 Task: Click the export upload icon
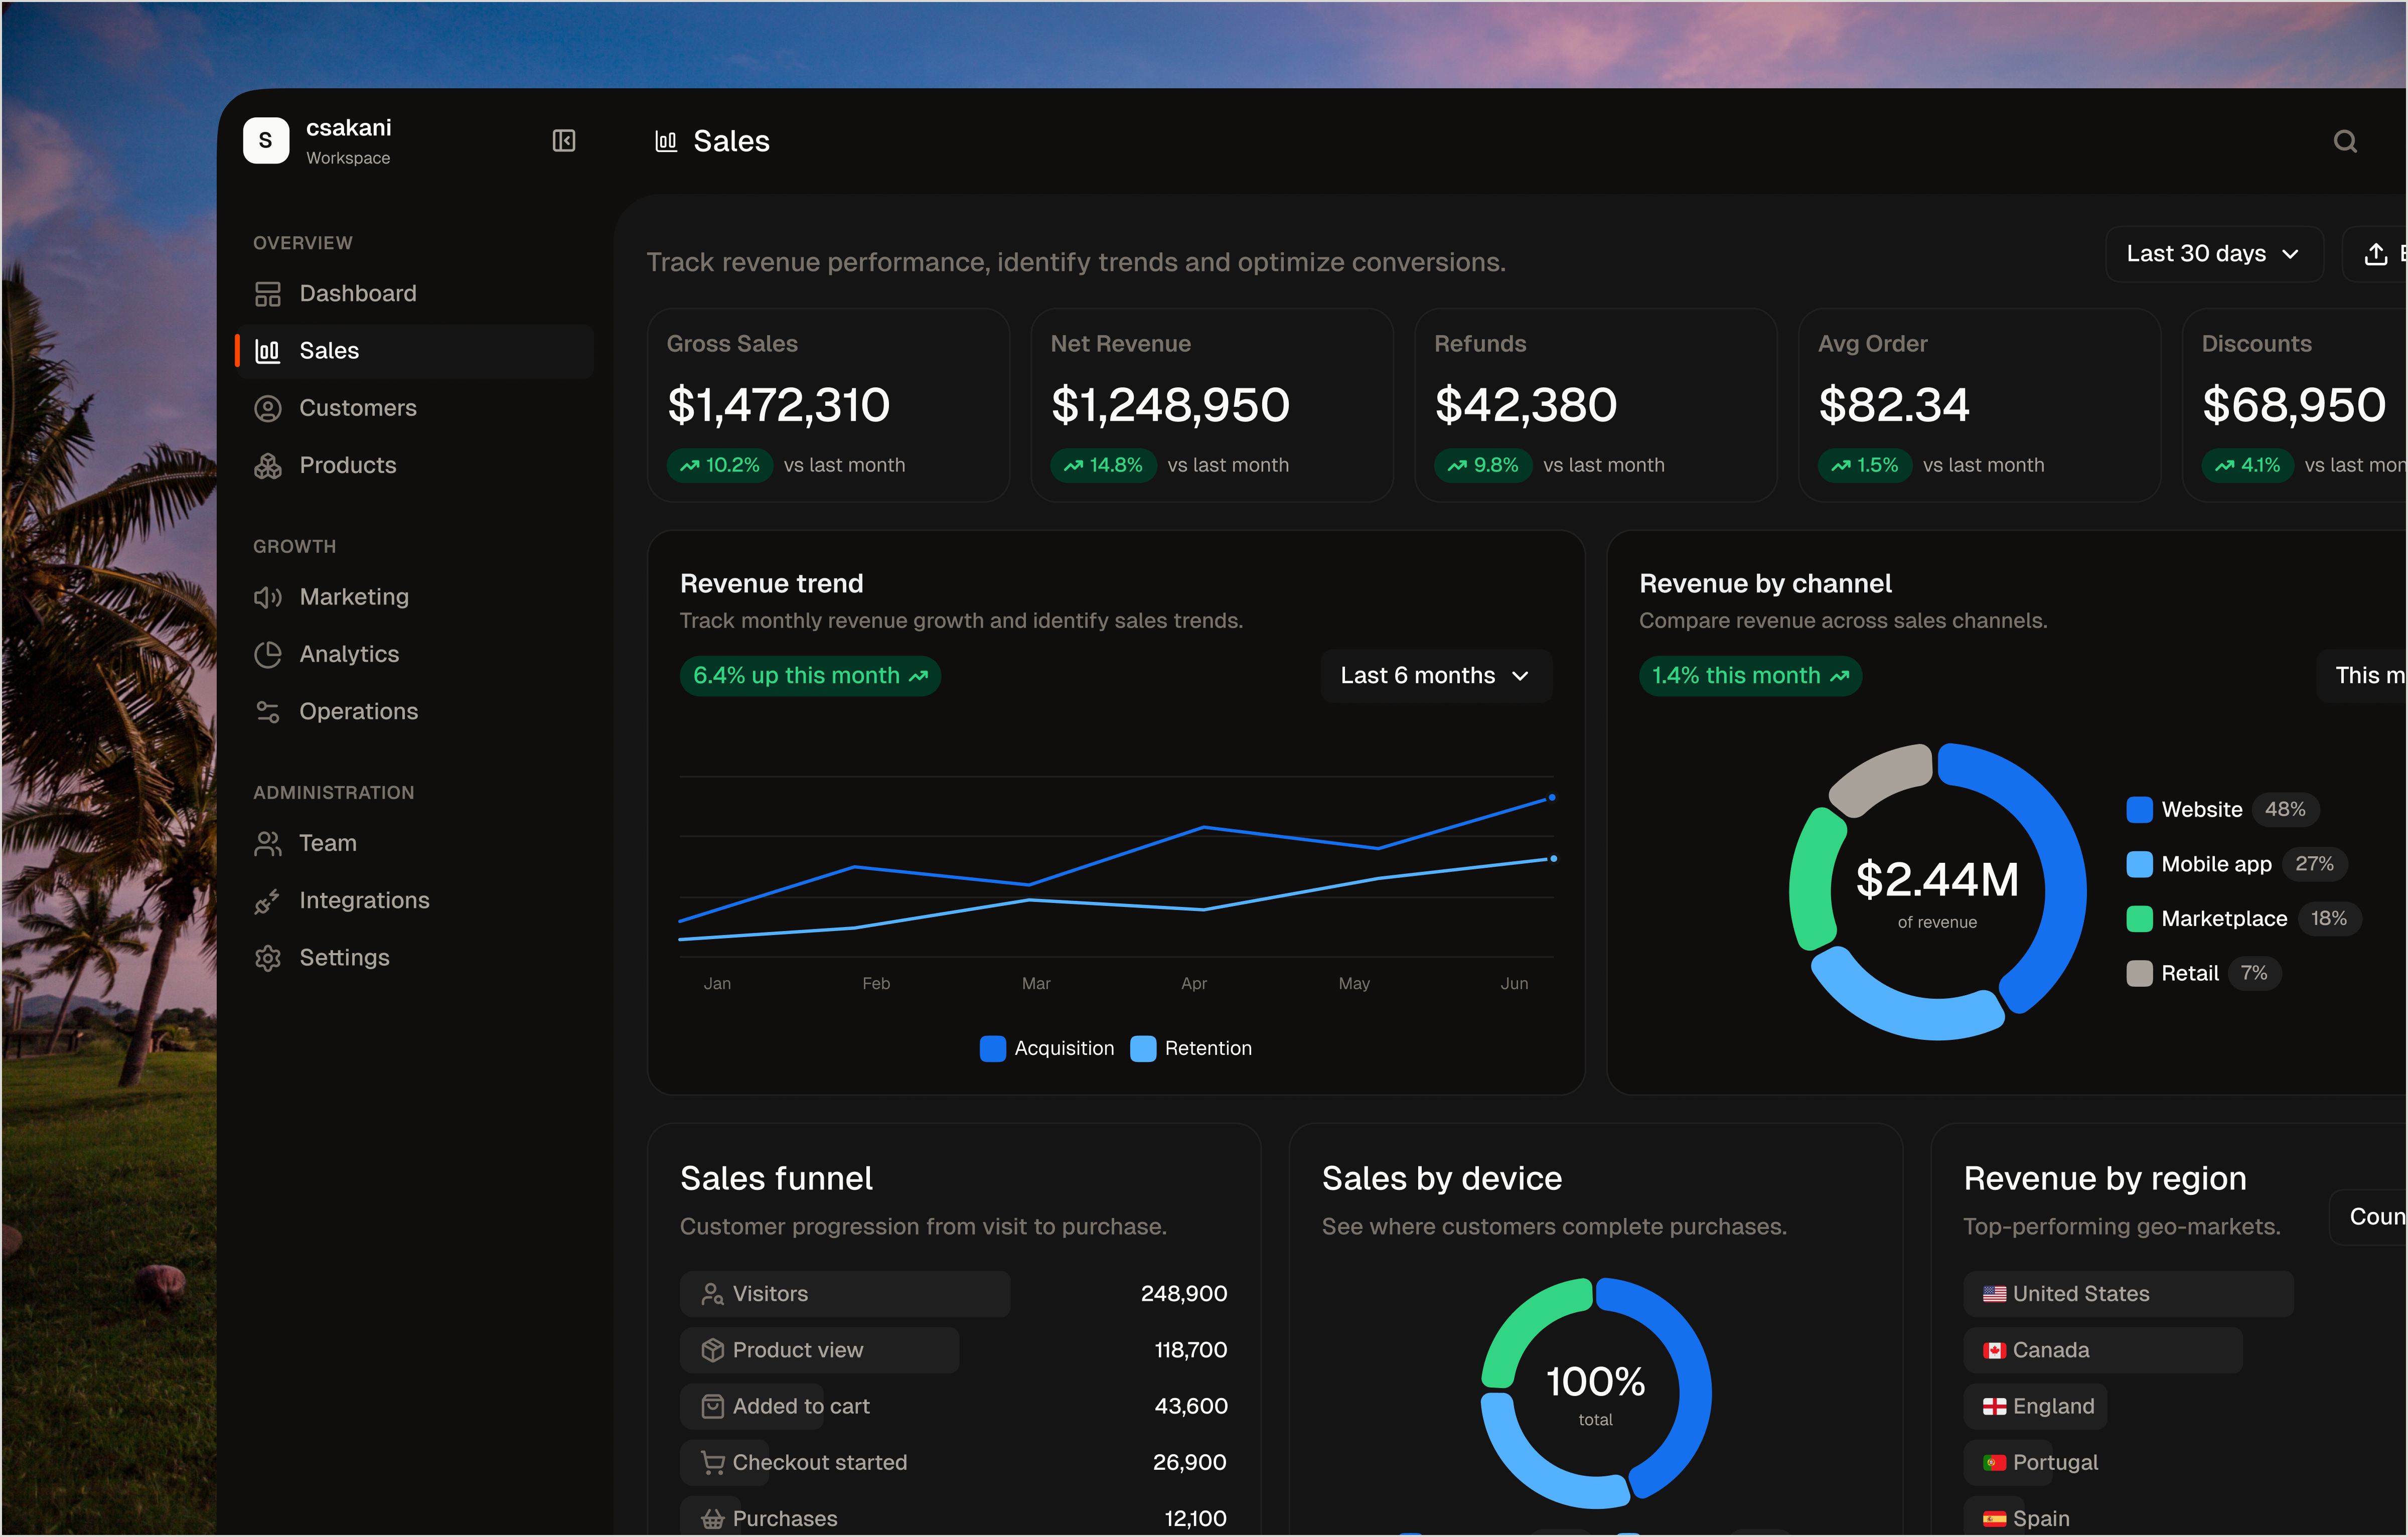tap(2376, 254)
